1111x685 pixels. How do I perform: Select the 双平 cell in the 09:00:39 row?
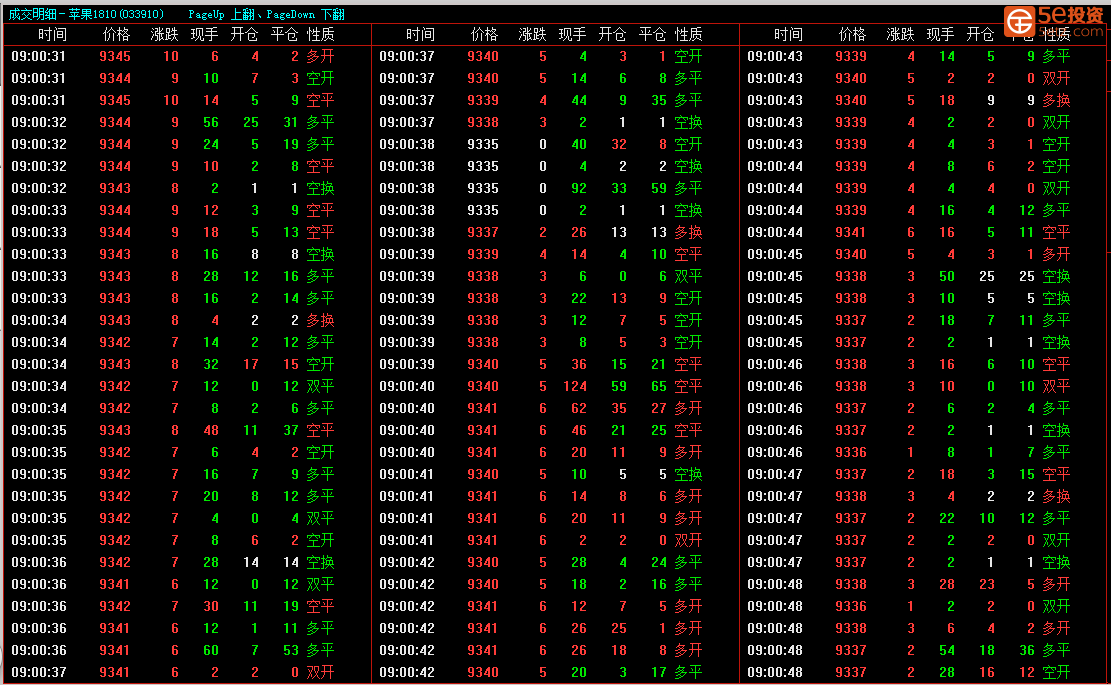tap(688, 276)
